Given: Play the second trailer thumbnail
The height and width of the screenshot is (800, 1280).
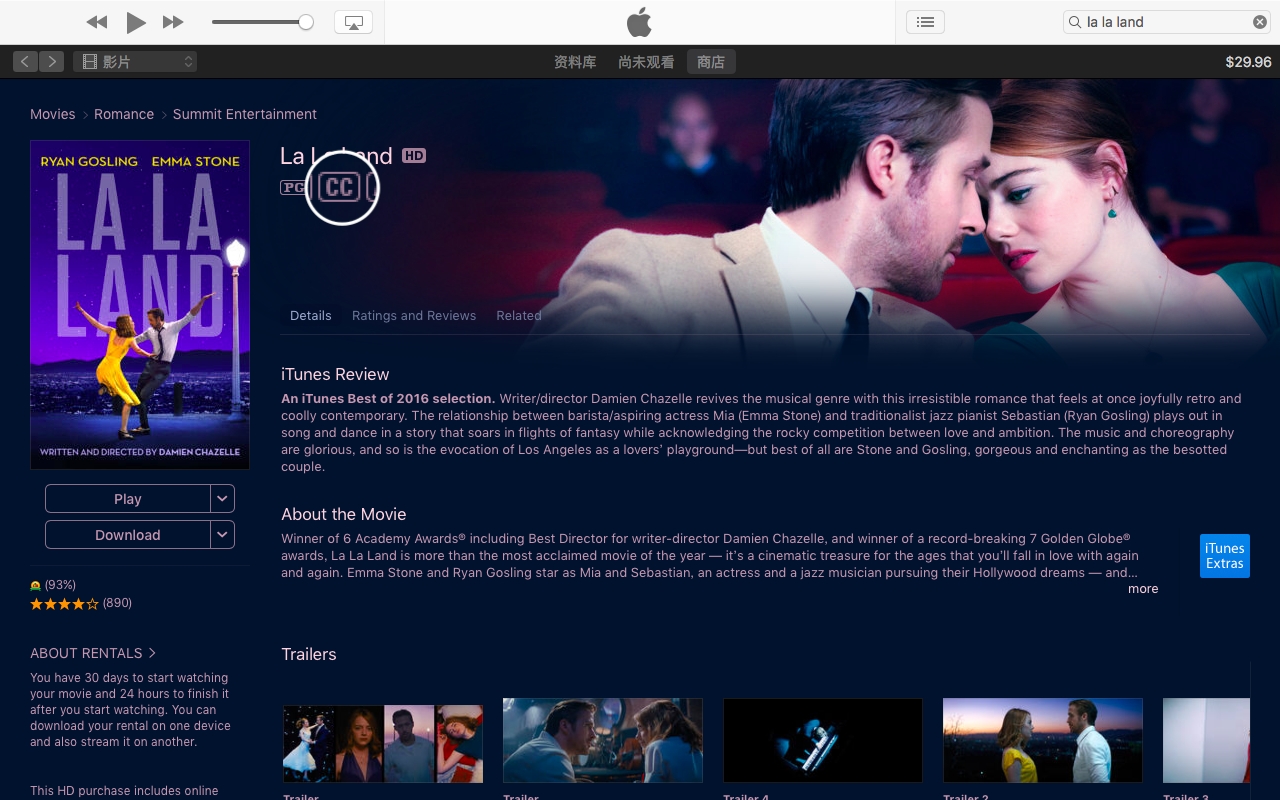Looking at the screenshot, I should coord(603,740).
